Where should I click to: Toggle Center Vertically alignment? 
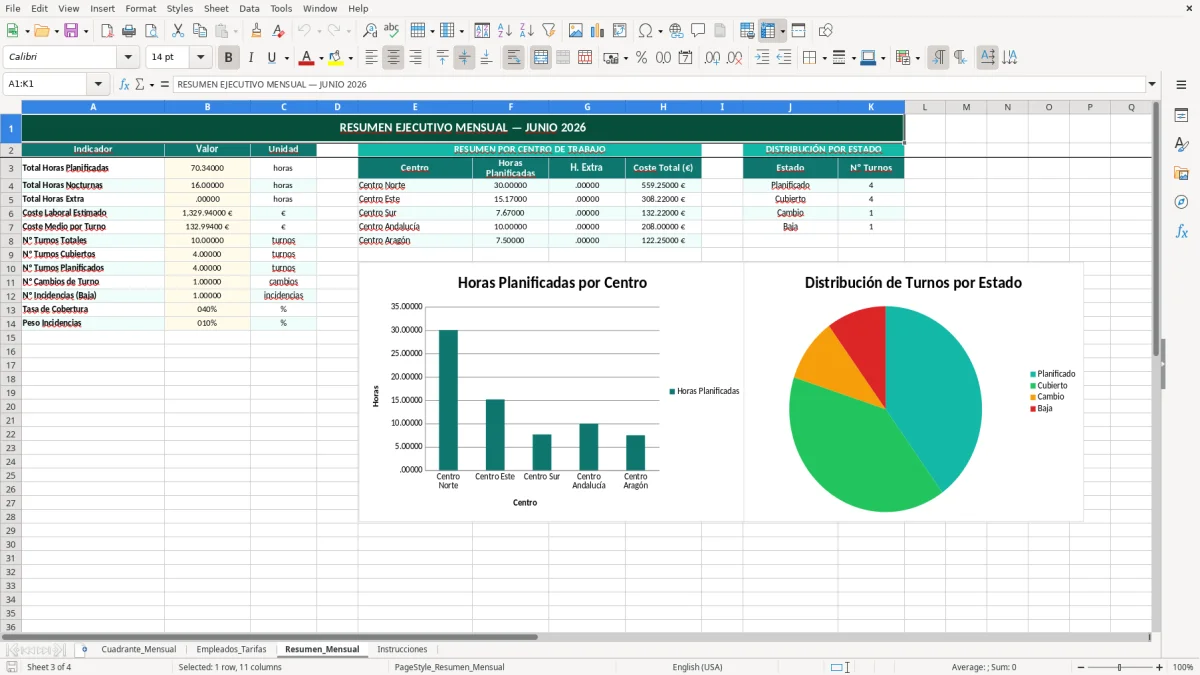pos(464,58)
